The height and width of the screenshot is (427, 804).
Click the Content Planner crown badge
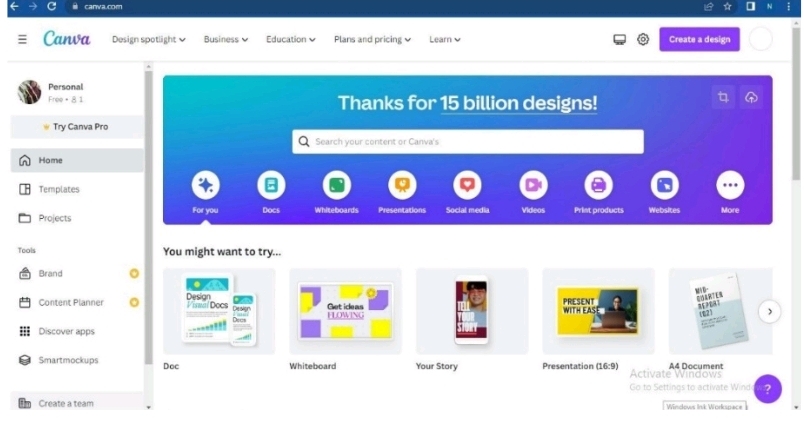click(x=134, y=302)
